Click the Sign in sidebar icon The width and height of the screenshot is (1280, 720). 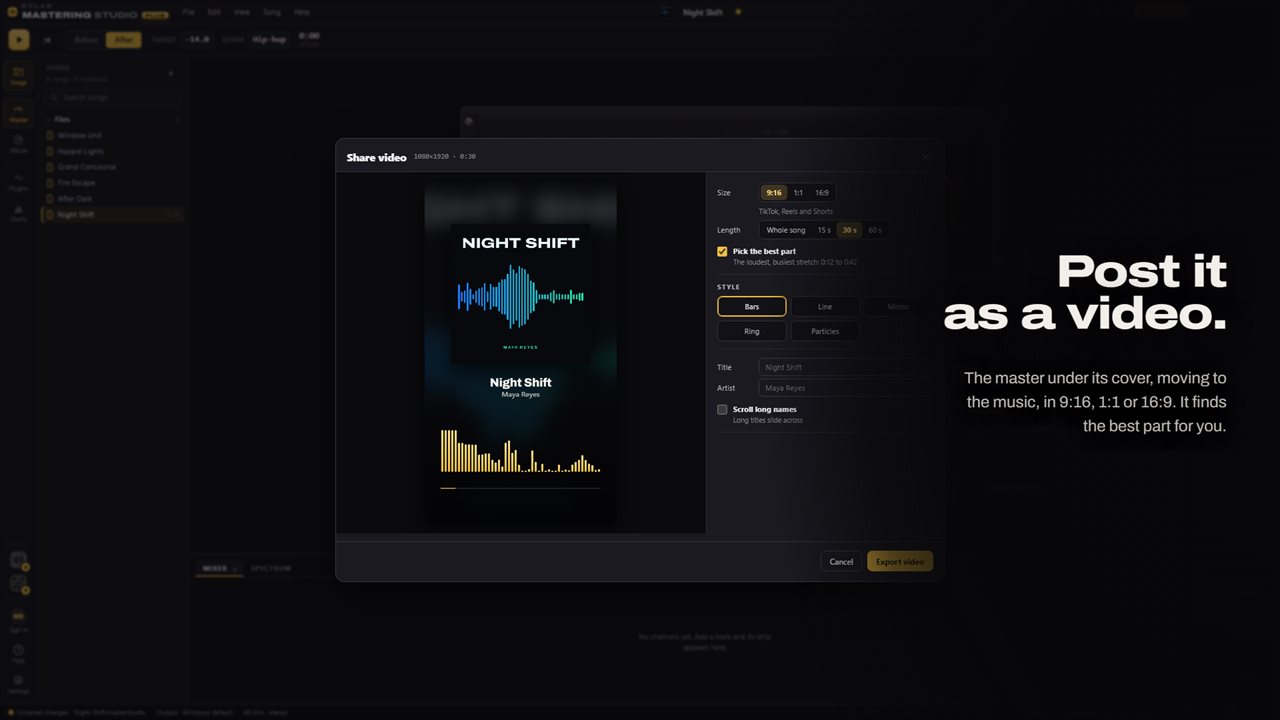pyautogui.click(x=18, y=621)
